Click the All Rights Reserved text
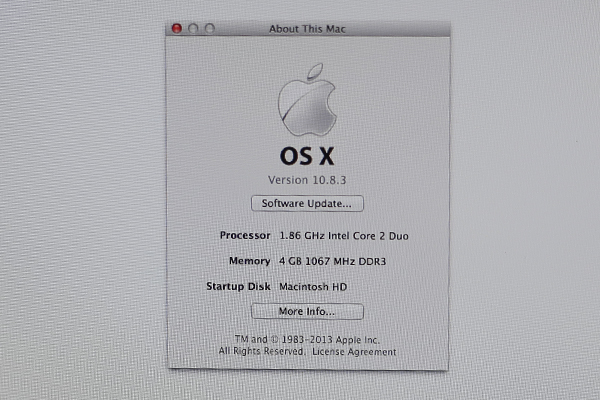Screen dimensions: 600x400 262,351
